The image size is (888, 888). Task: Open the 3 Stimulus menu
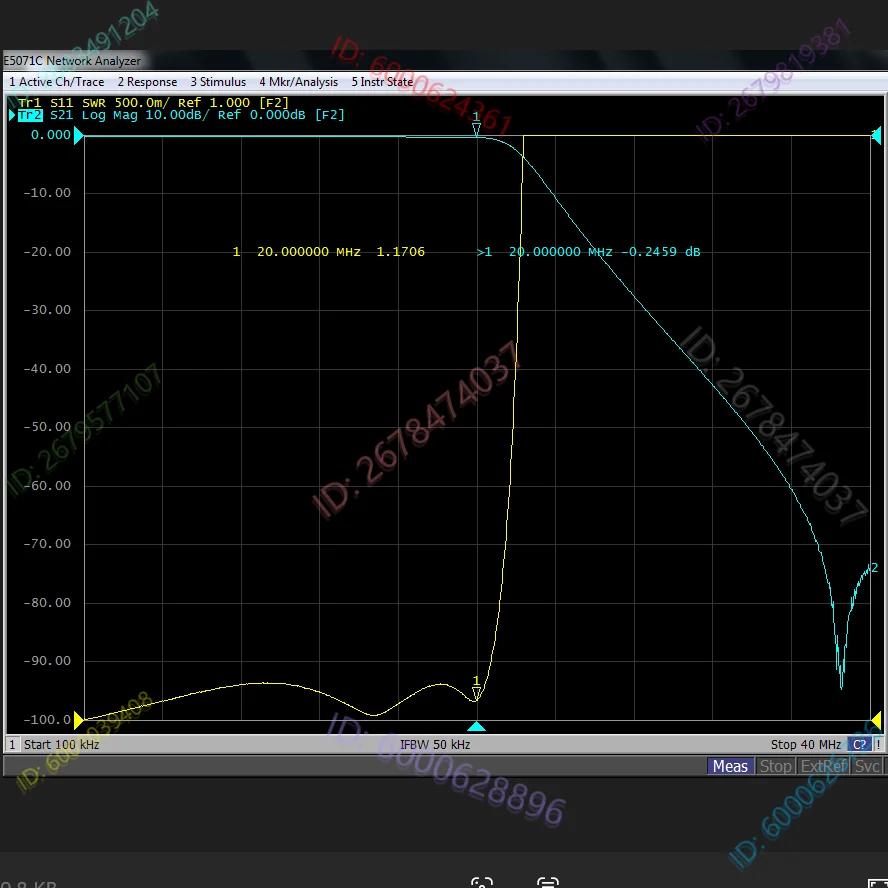point(218,82)
